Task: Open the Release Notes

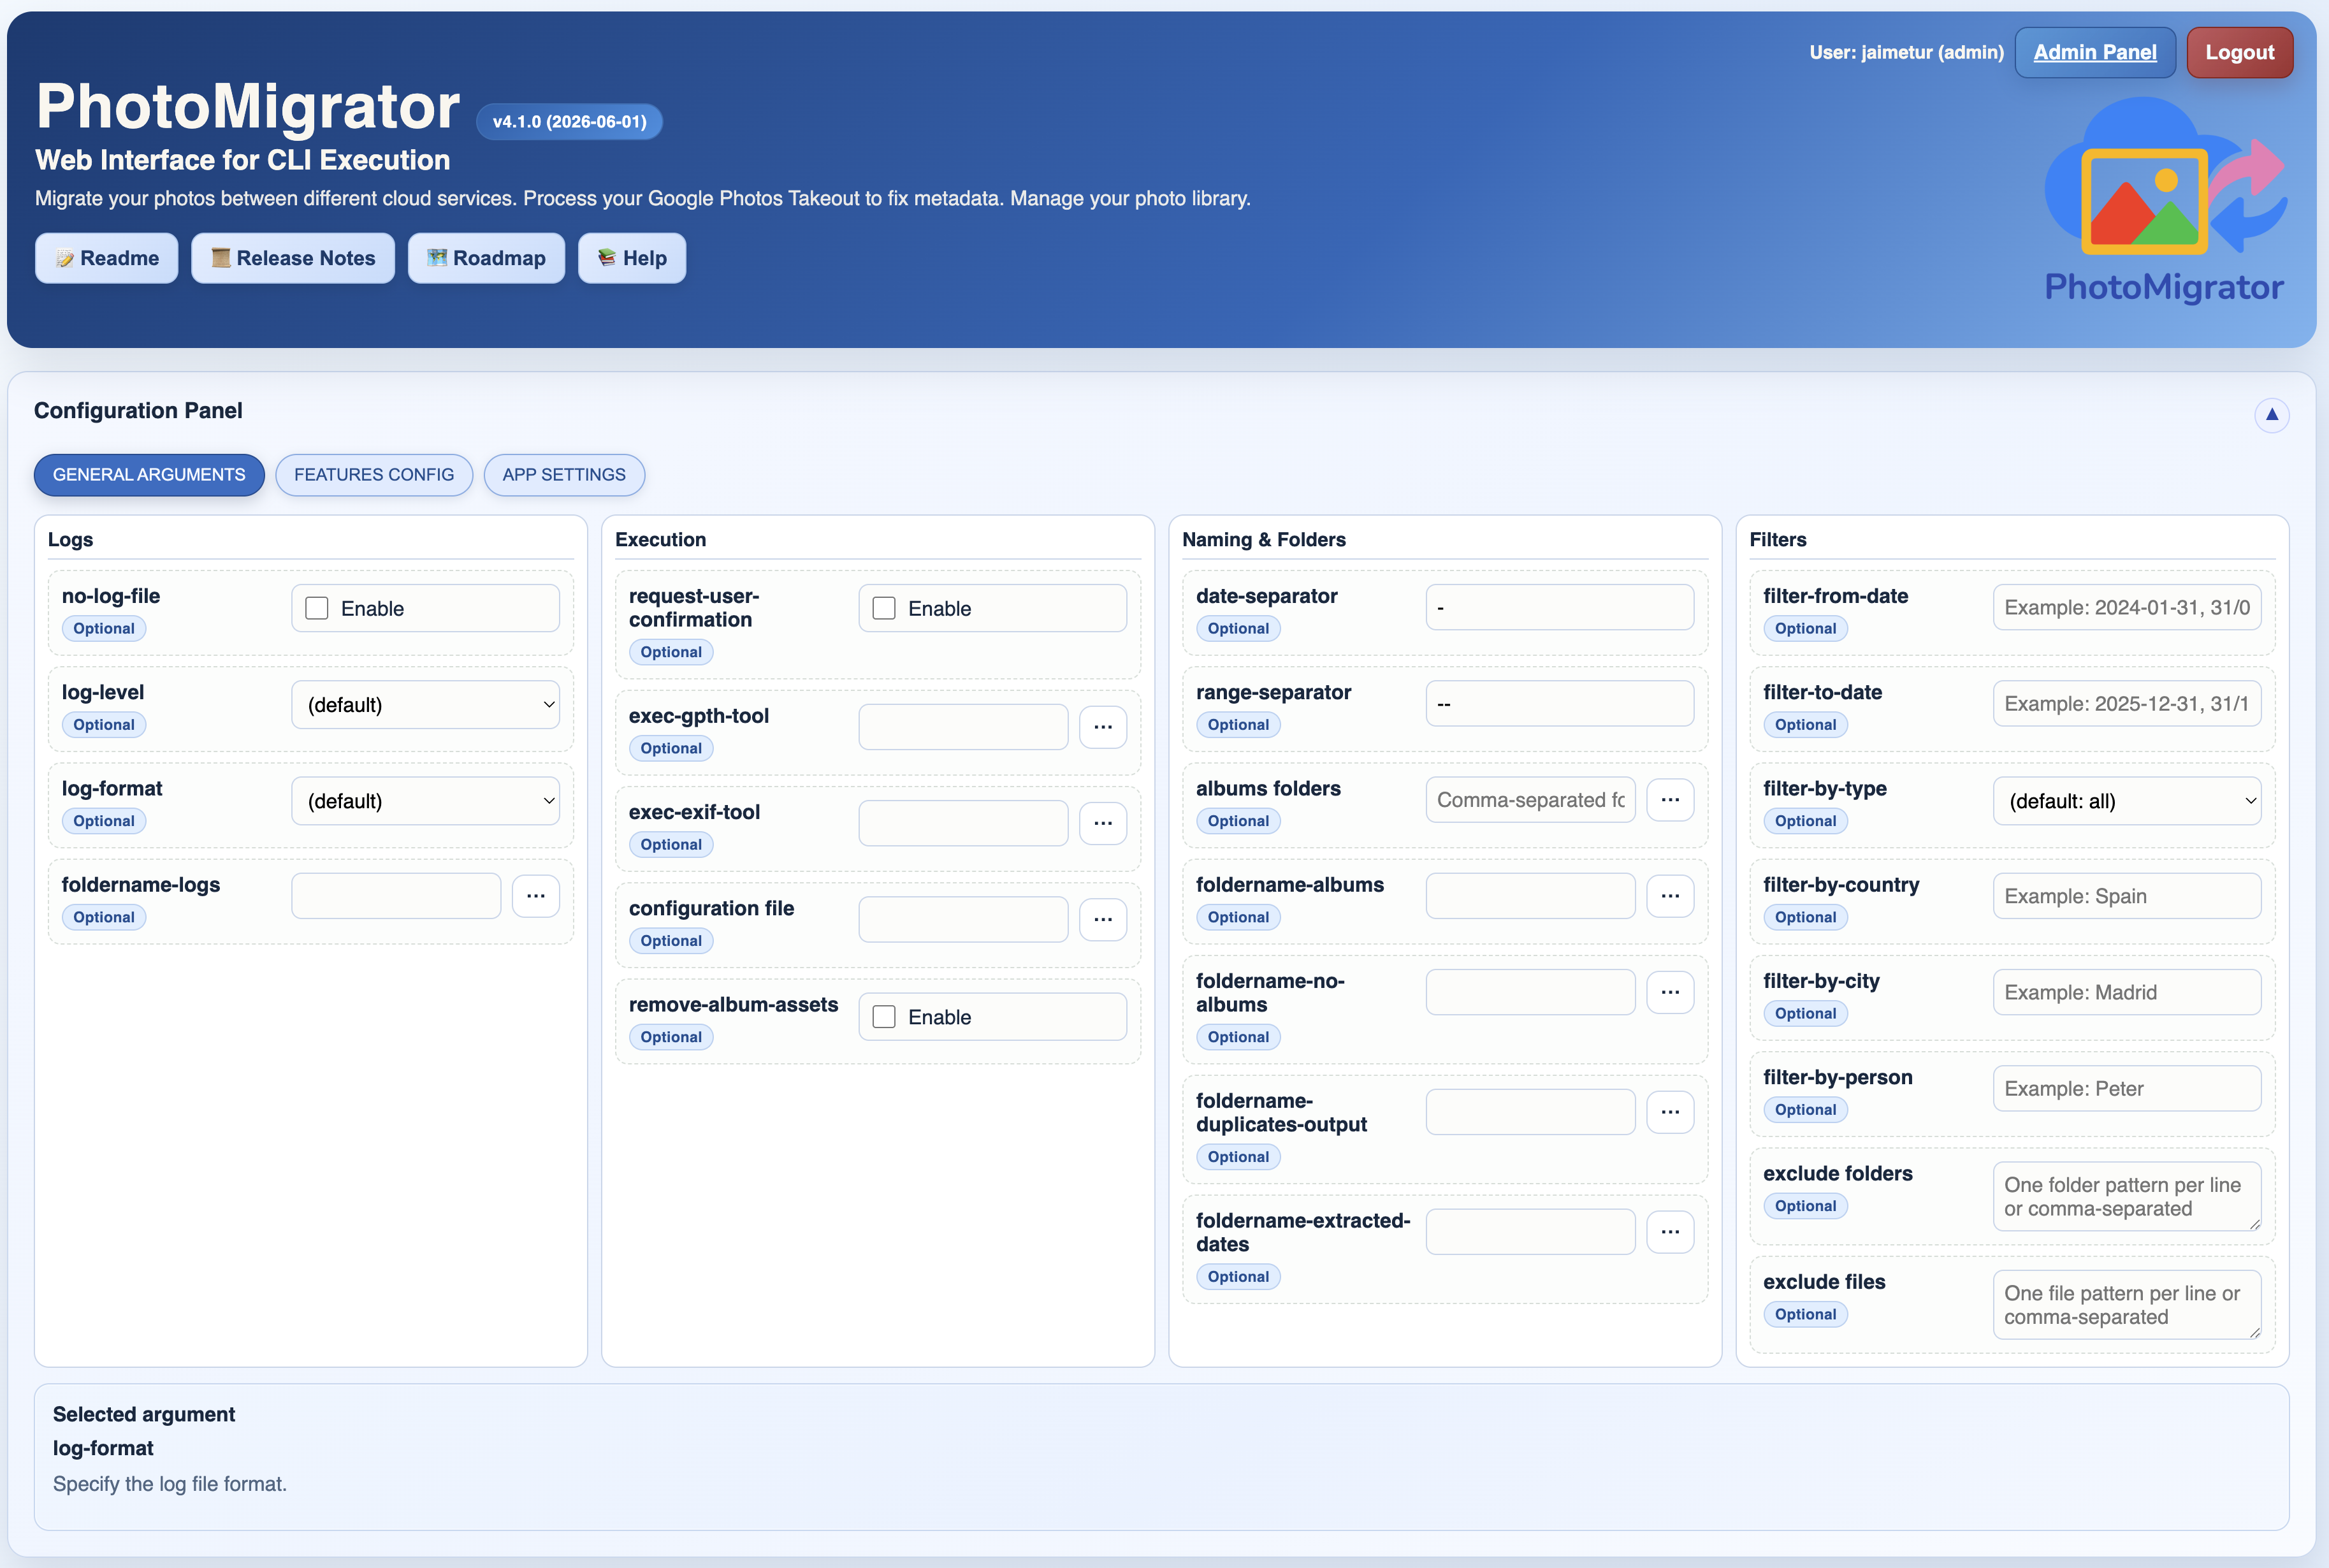Action: click(293, 258)
